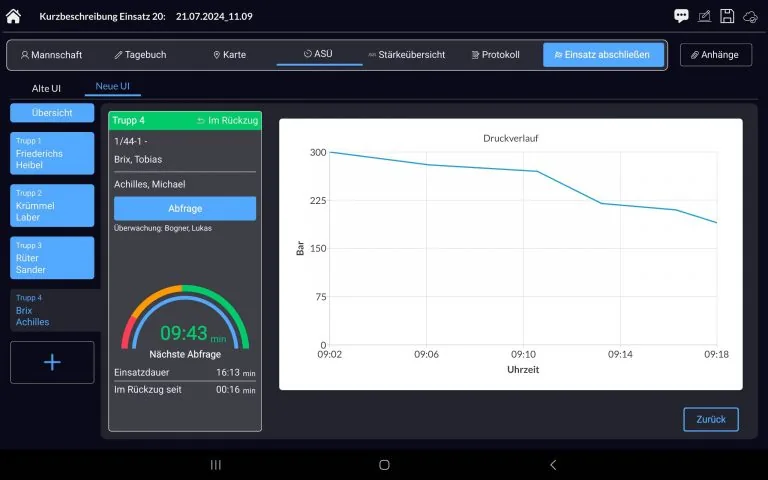The image size is (768, 480).
Task: Open the Mannschaft tab
Action: click(51, 55)
